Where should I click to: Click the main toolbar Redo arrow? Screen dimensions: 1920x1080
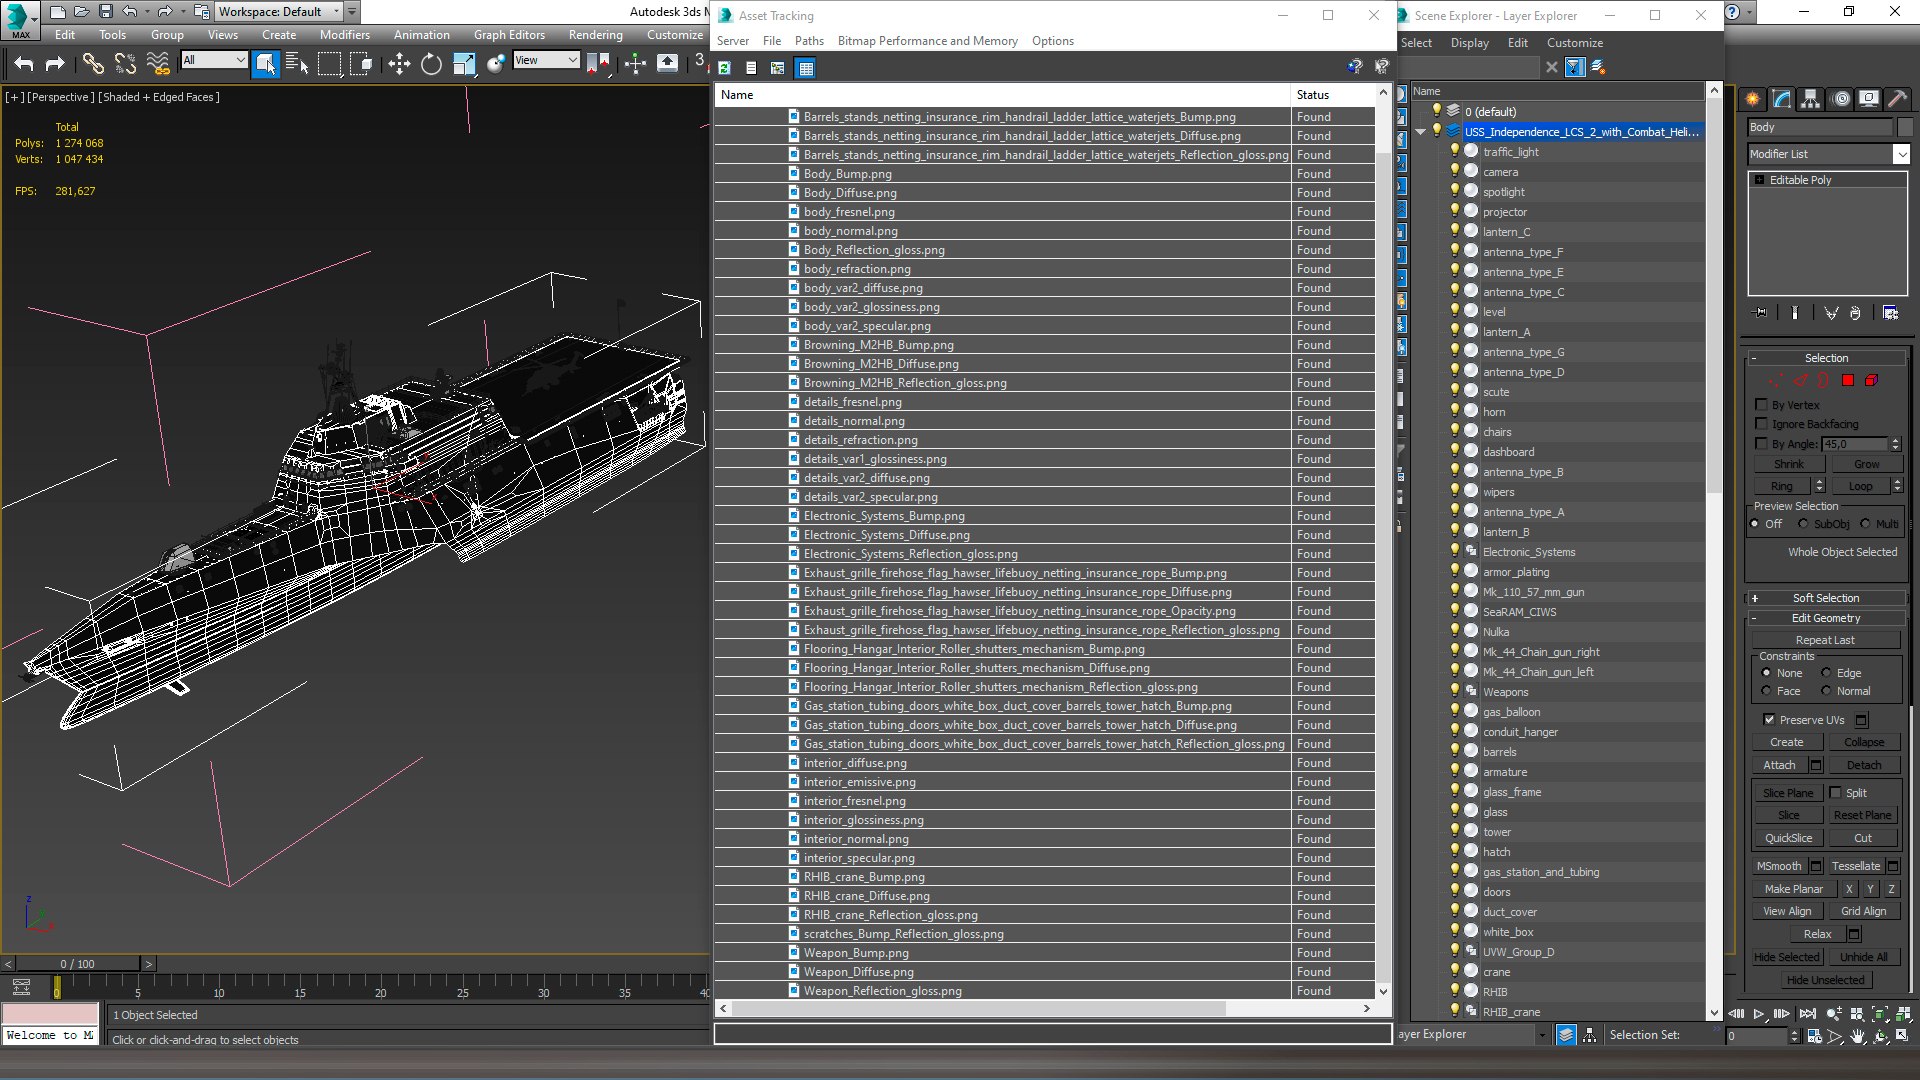pyautogui.click(x=55, y=64)
